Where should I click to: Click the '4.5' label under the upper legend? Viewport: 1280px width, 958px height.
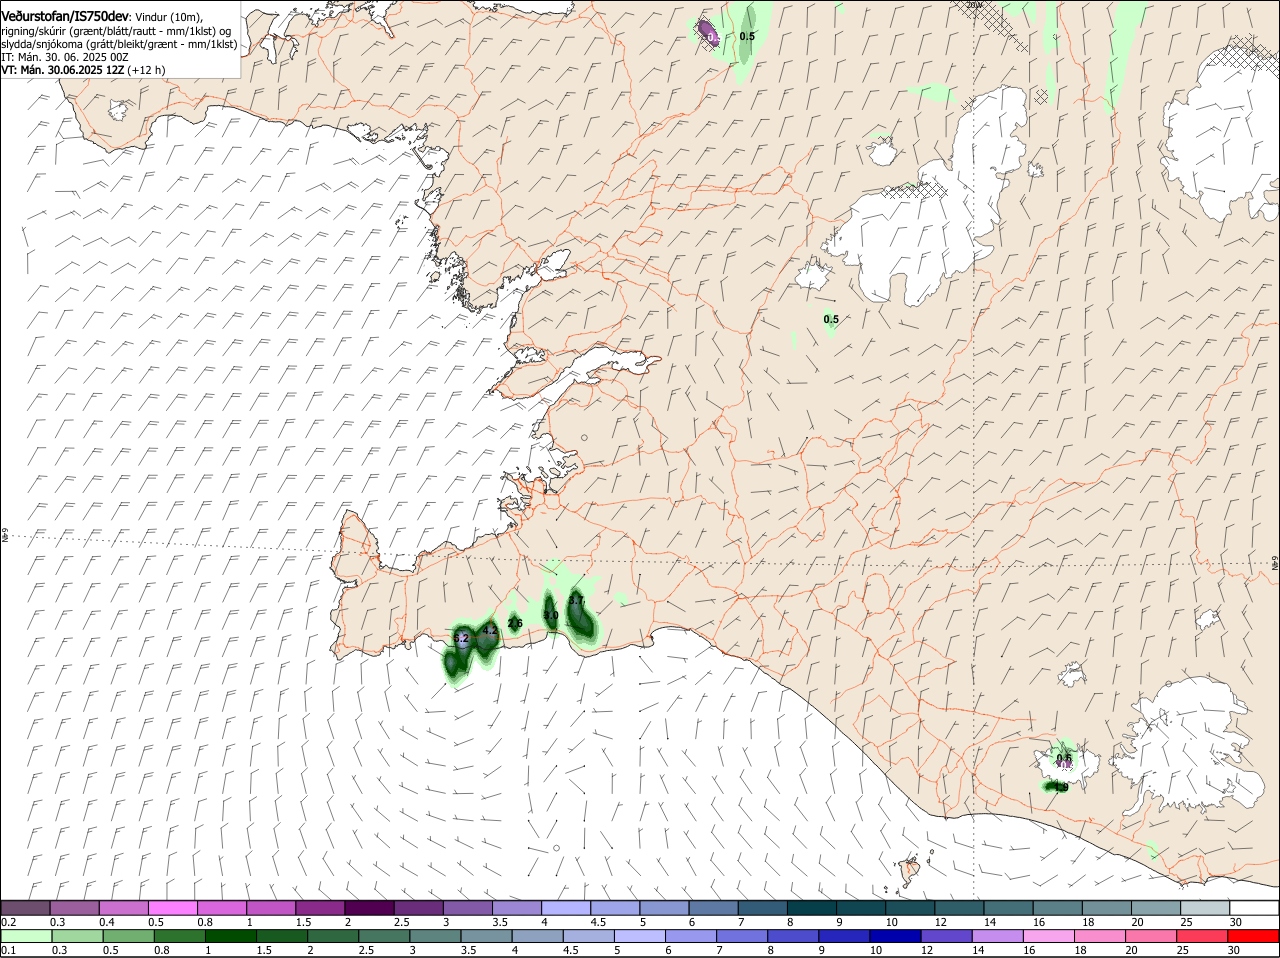[x=598, y=922]
